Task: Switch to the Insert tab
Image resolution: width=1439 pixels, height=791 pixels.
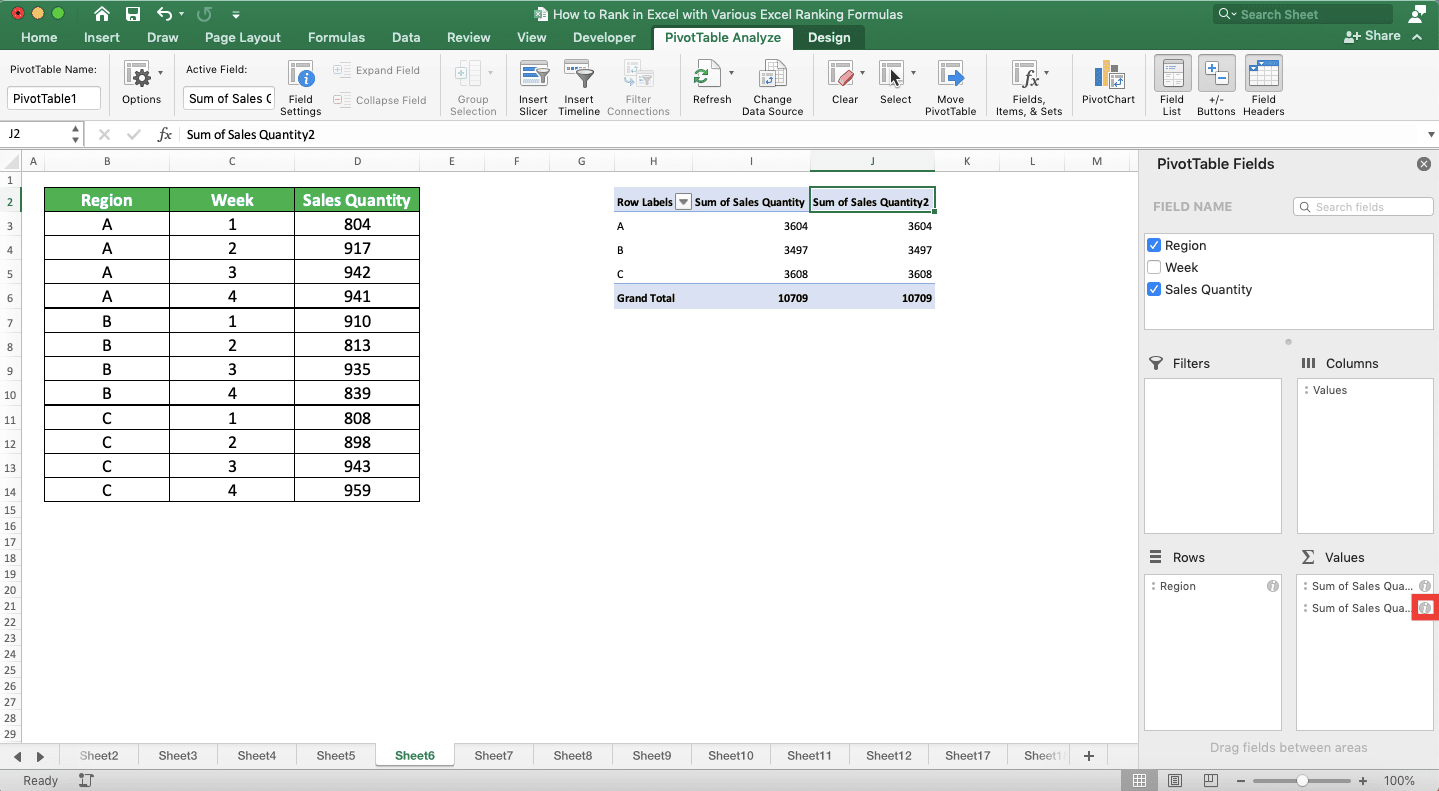Action: (x=102, y=37)
